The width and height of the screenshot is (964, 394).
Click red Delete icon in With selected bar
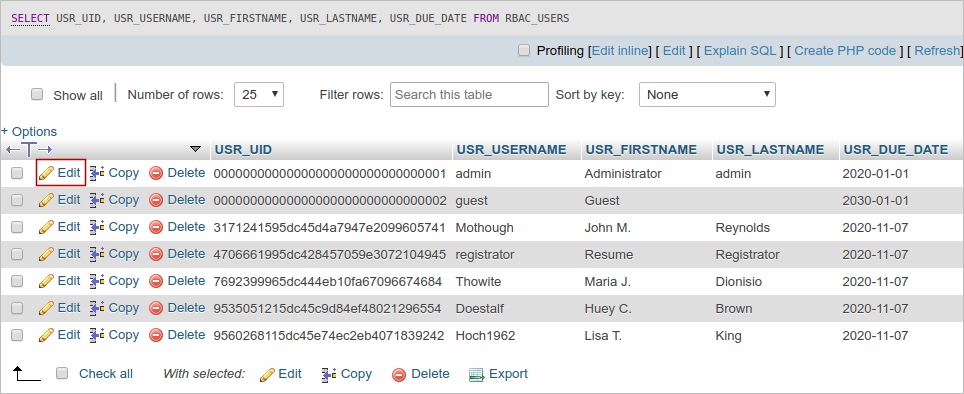tap(399, 374)
